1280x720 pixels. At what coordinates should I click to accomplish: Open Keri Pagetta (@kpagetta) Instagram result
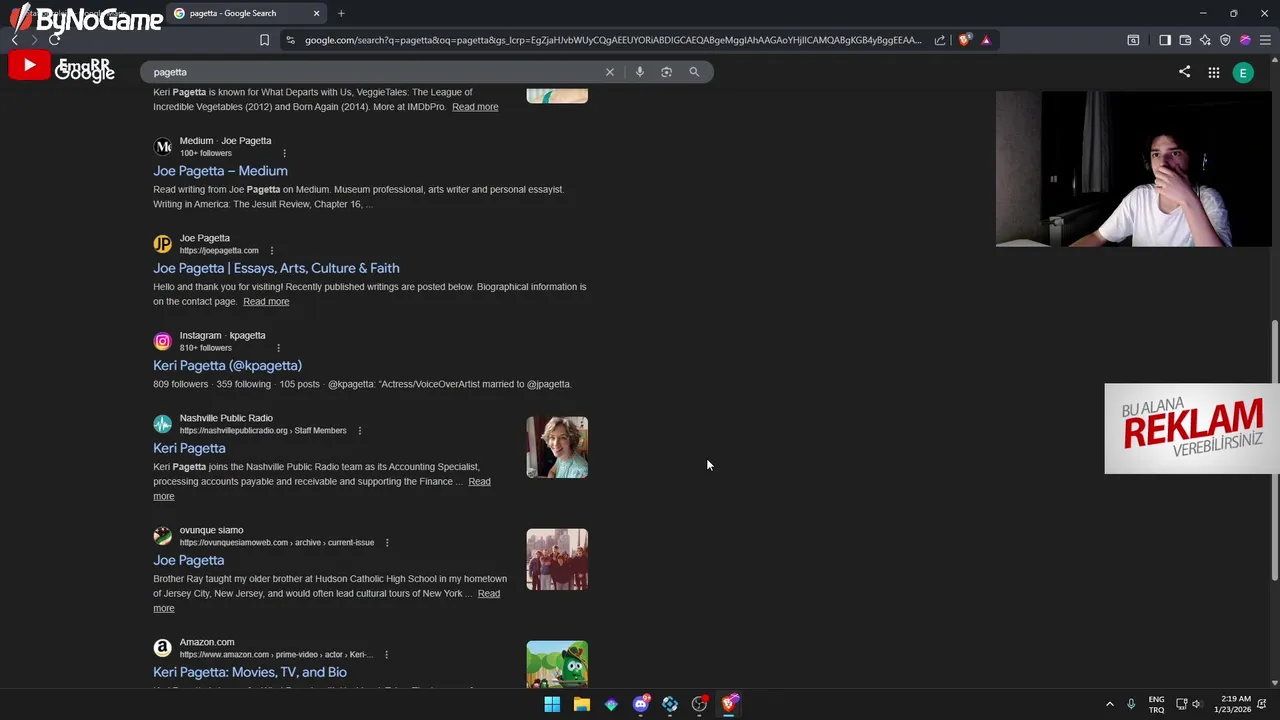[227, 366]
